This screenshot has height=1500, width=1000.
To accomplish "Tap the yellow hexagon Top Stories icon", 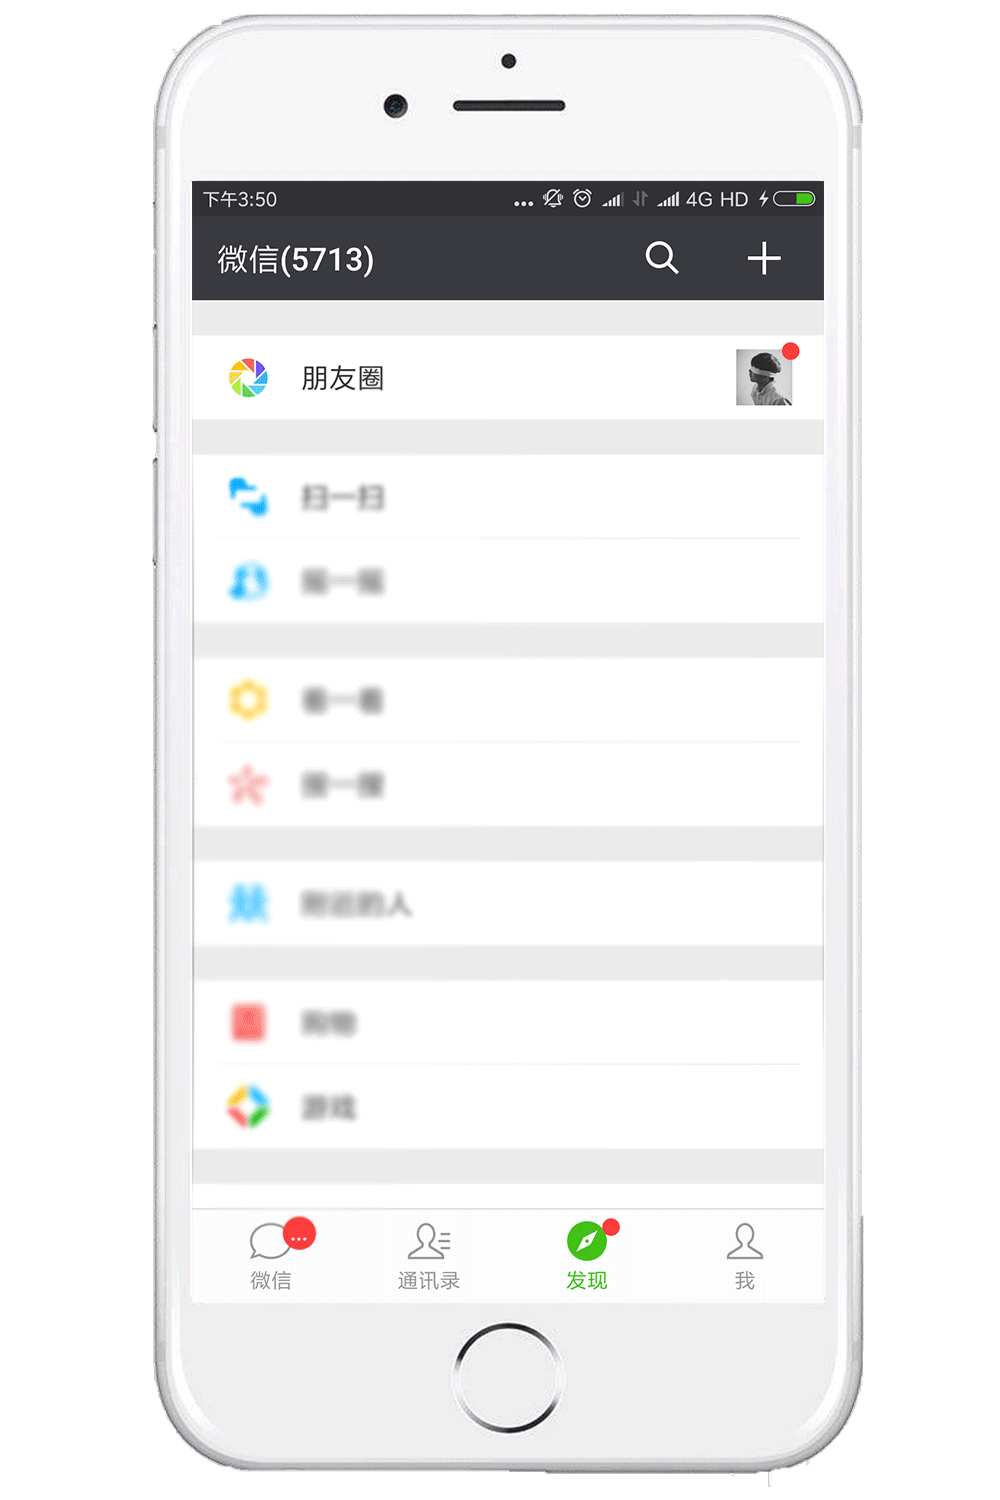I will 248,700.
